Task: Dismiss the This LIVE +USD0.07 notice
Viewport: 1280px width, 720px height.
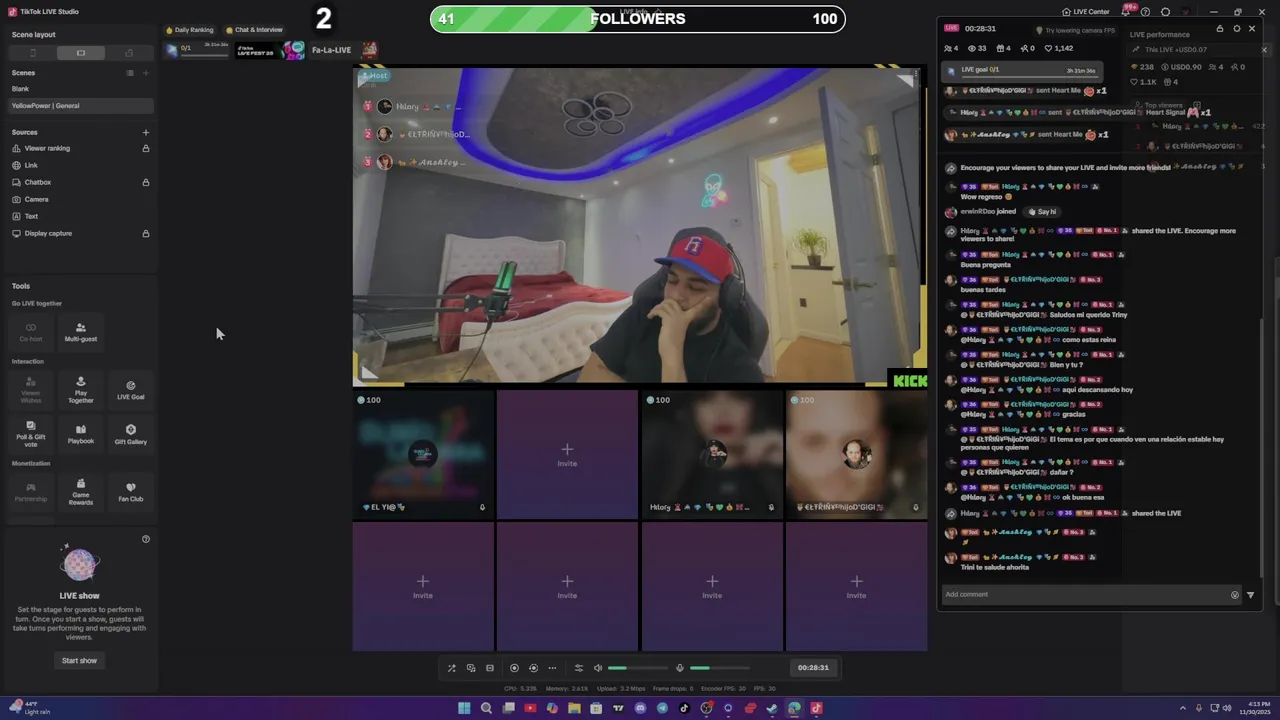Action: 1264,50
